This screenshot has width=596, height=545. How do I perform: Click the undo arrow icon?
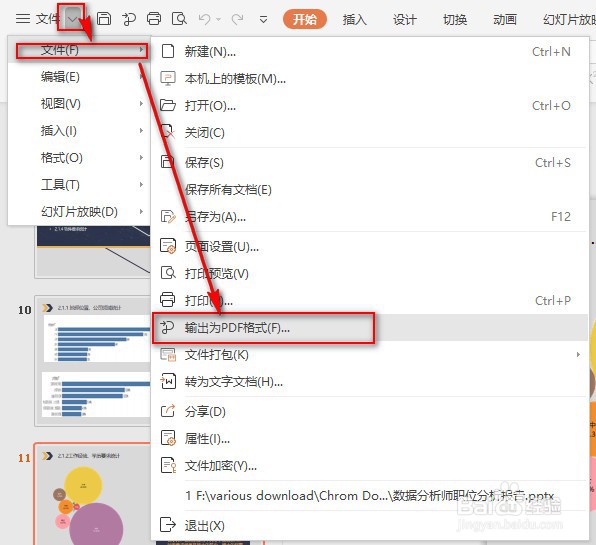pyautogui.click(x=204, y=19)
